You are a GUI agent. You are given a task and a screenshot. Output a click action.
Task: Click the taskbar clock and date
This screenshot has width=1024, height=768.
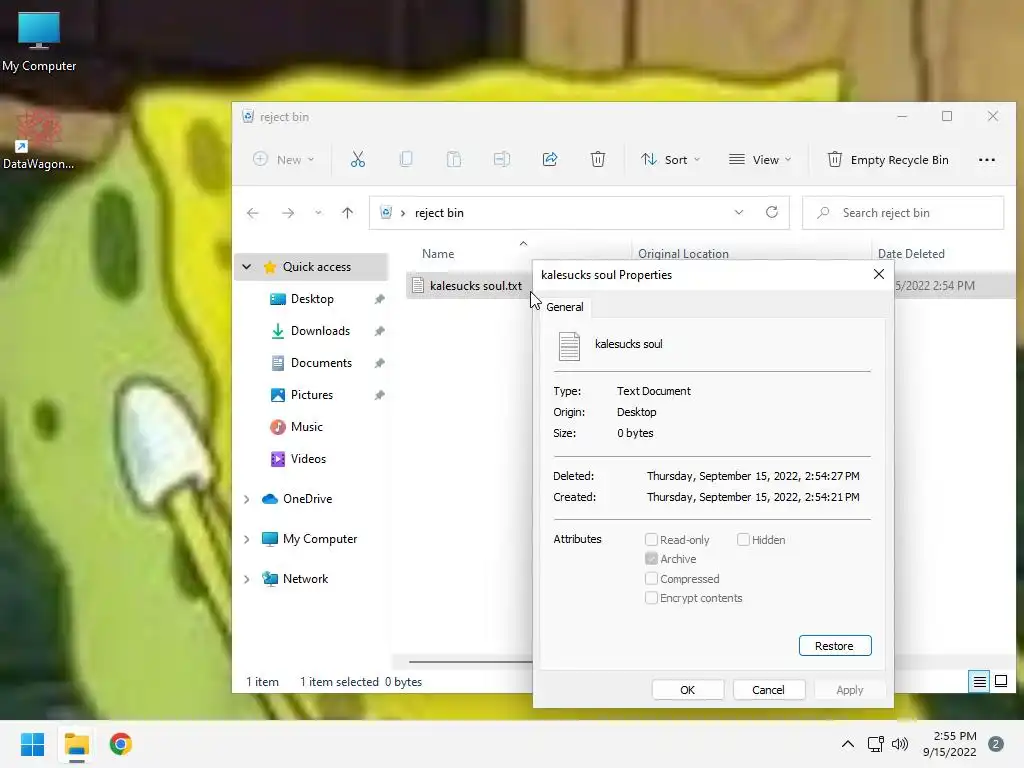click(x=950, y=744)
